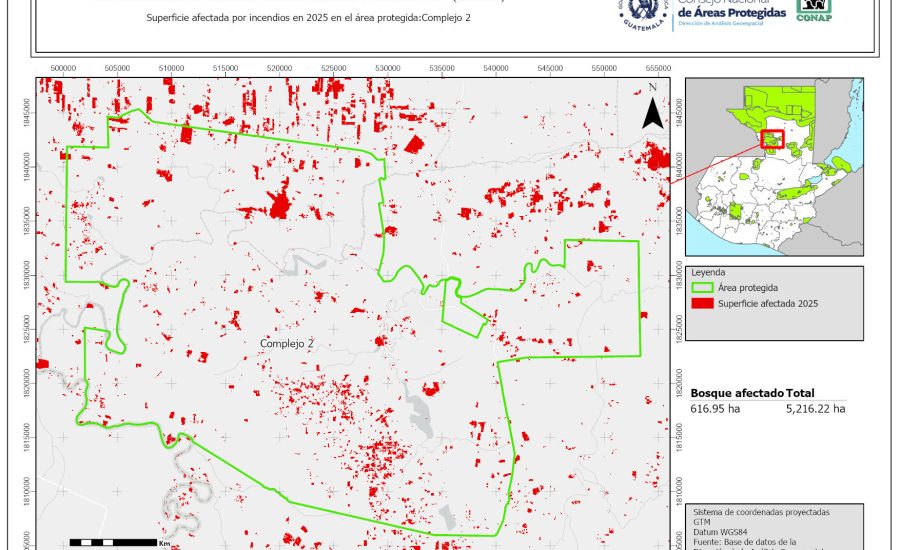This screenshot has height=550, width=900.
Task: Click the red locator box on the inset map
Action: [772, 140]
